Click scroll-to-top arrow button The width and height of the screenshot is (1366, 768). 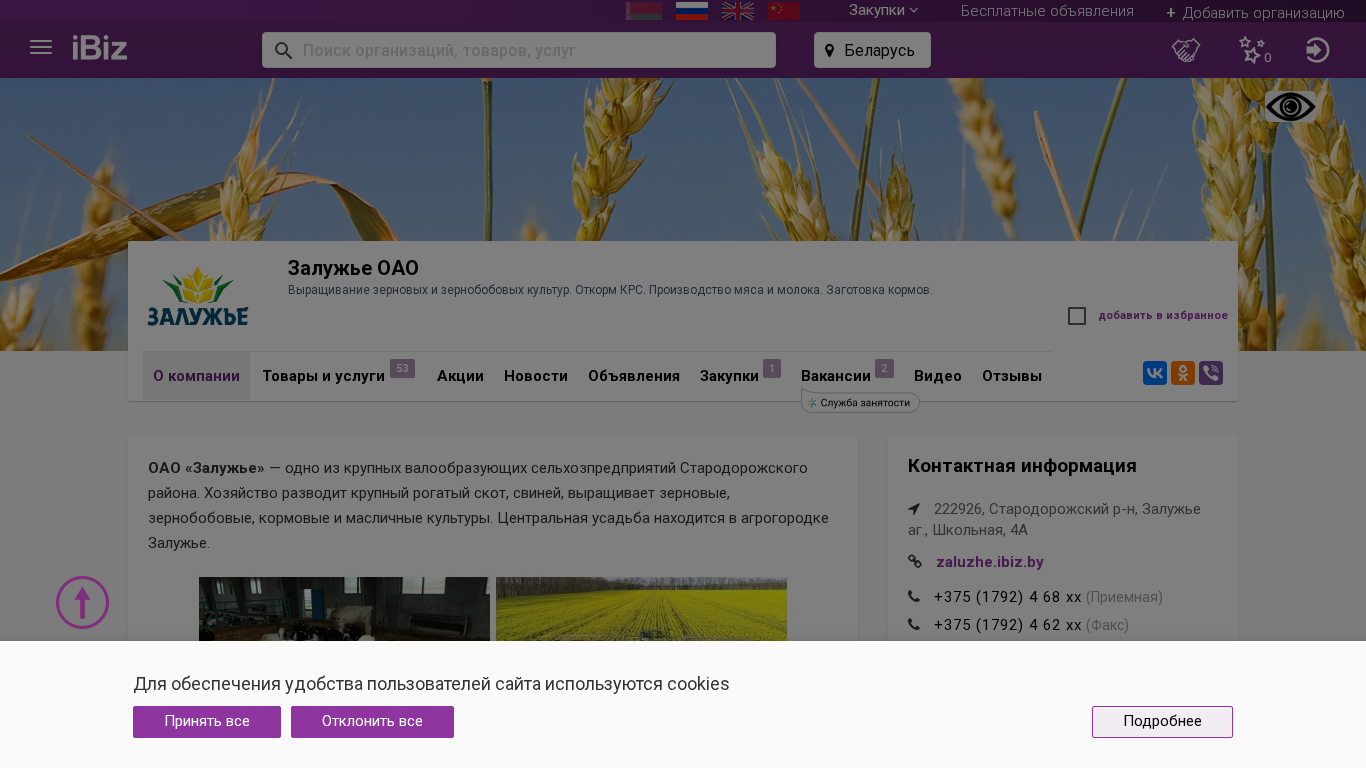82,602
